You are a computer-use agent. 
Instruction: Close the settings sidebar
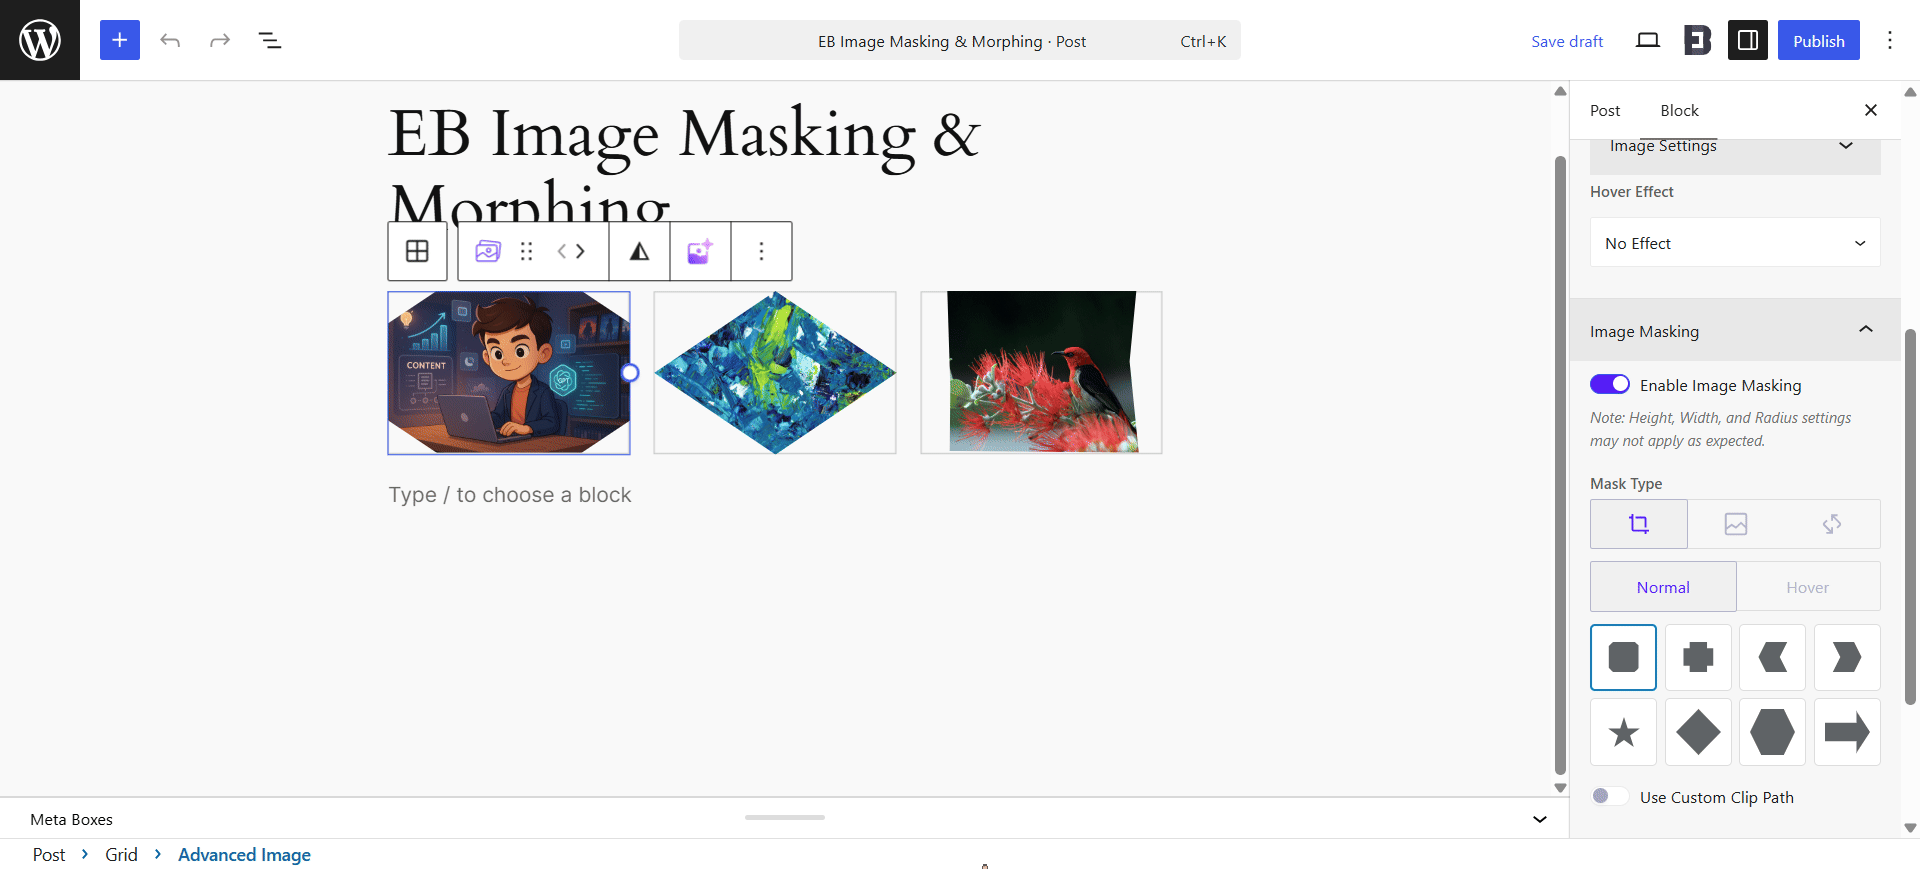[1870, 110]
